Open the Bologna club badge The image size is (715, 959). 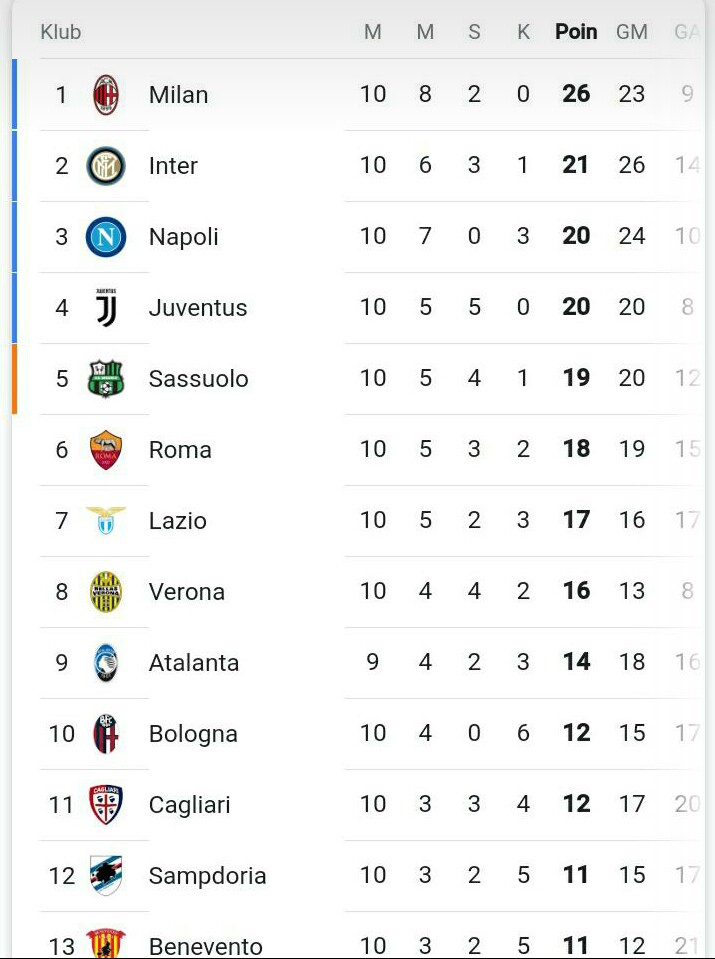pyautogui.click(x=106, y=733)
